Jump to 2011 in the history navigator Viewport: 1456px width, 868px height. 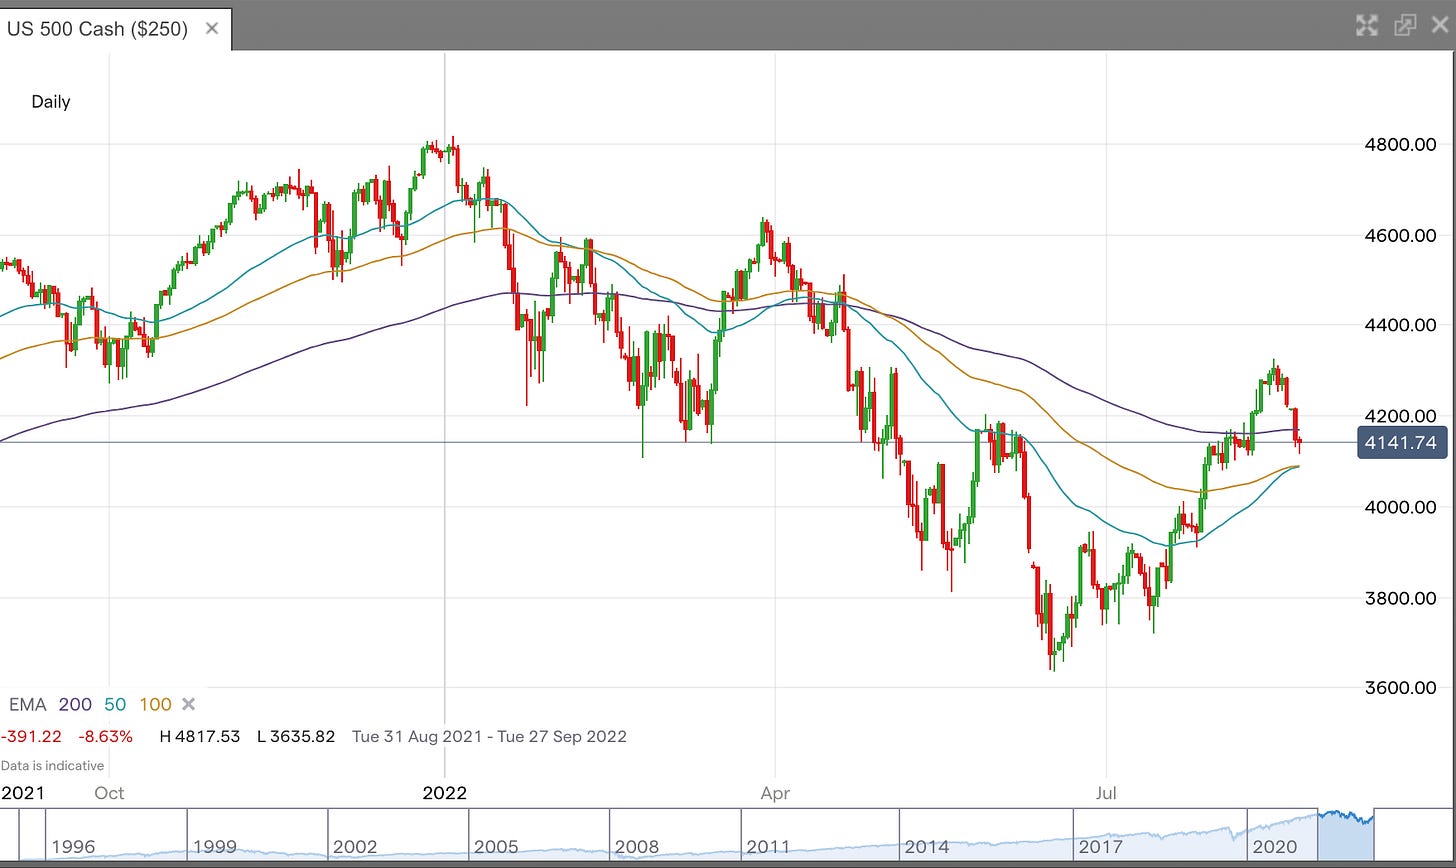click(768, 846)
